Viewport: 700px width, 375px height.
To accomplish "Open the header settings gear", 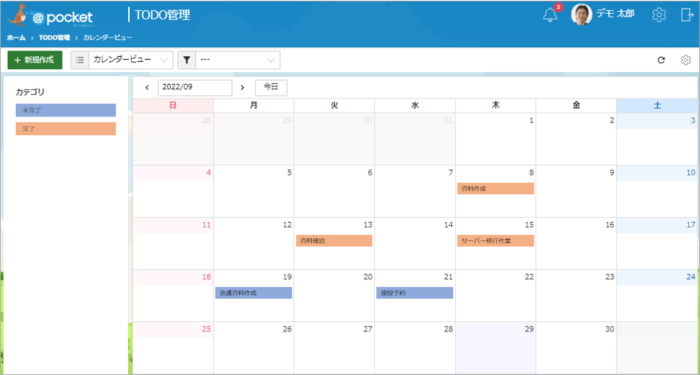I will [x=659, y=15].
